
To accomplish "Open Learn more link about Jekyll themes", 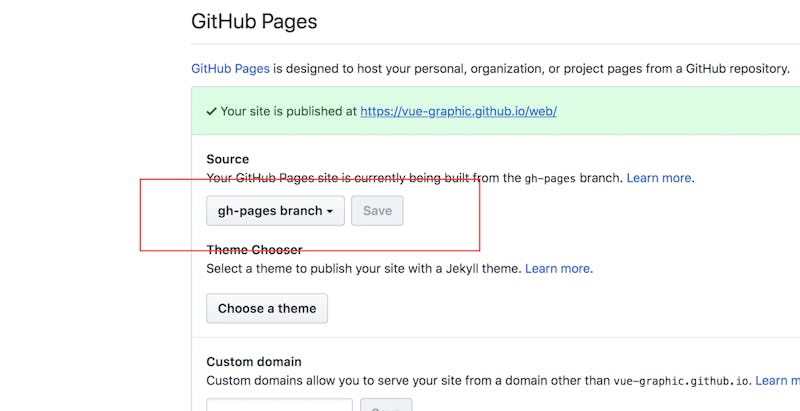I will click(x=557, y=268).
